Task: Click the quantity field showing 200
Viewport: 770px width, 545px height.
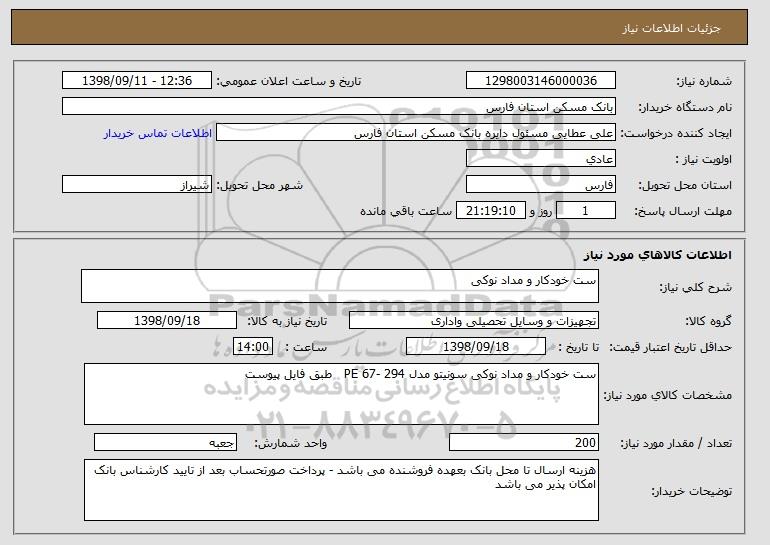Action: tap(524, 442)
